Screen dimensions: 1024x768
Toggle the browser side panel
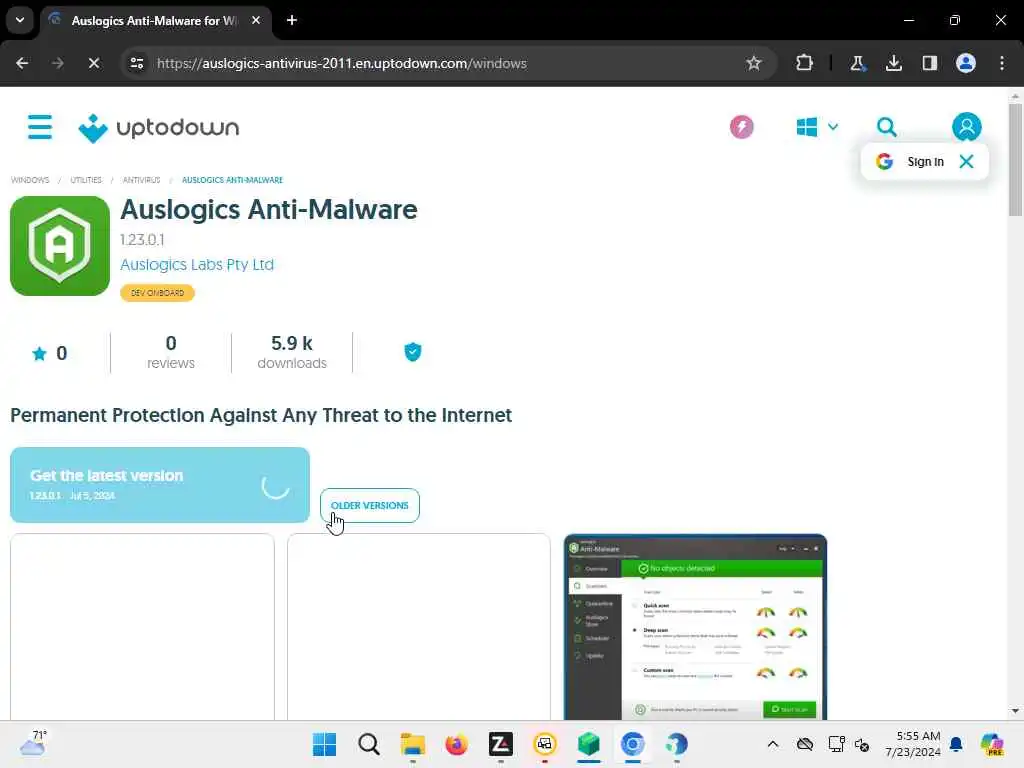pos(929,63)
